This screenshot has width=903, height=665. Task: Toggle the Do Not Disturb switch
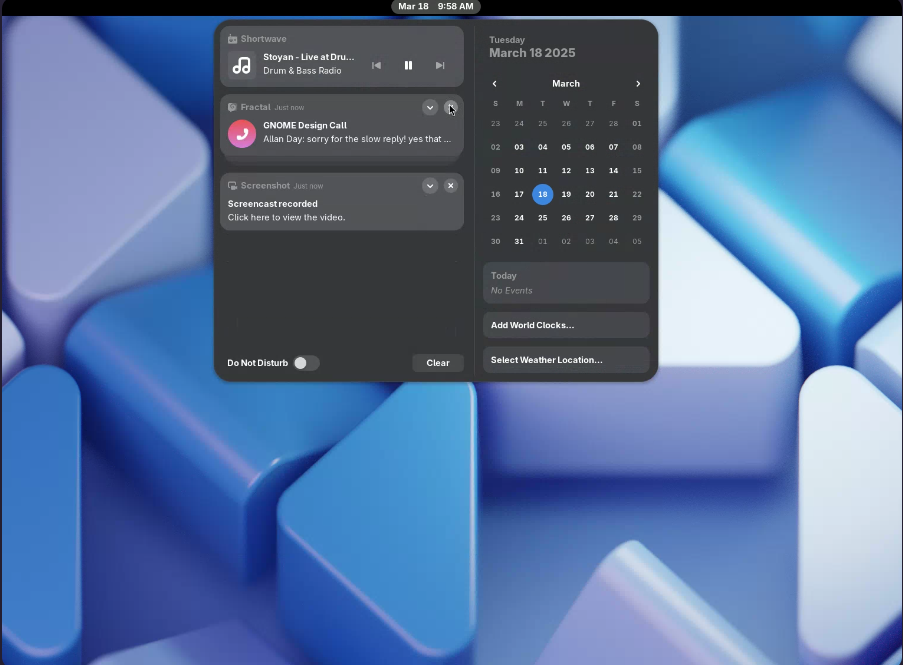pos(306,363)
